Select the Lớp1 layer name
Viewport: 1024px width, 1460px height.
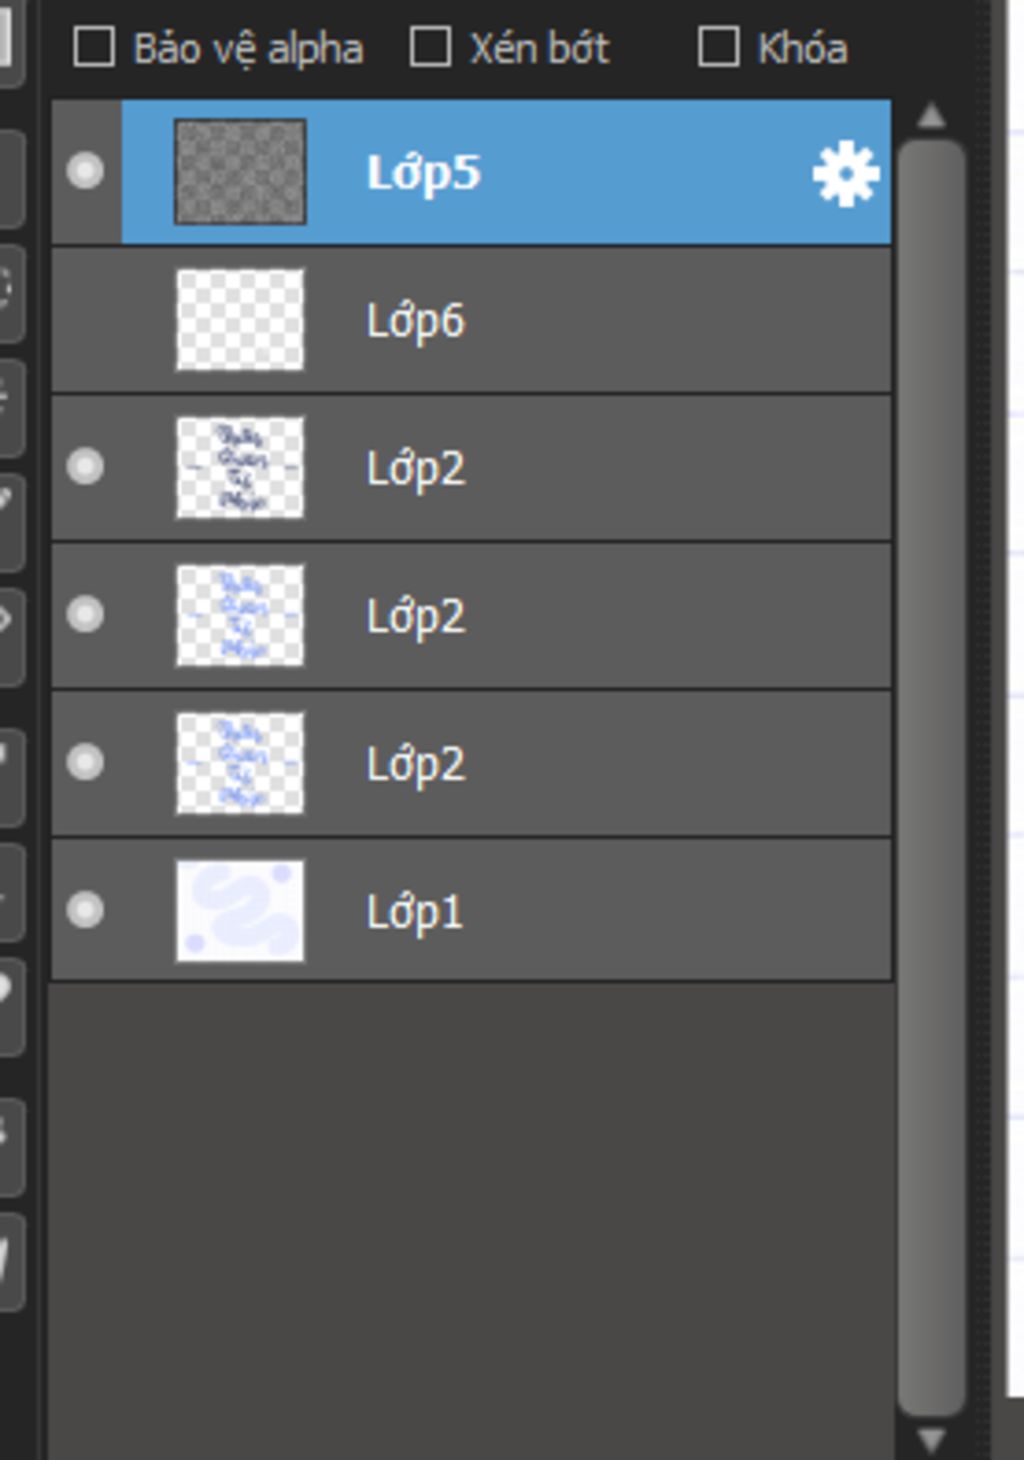click(x=414, y=912)
